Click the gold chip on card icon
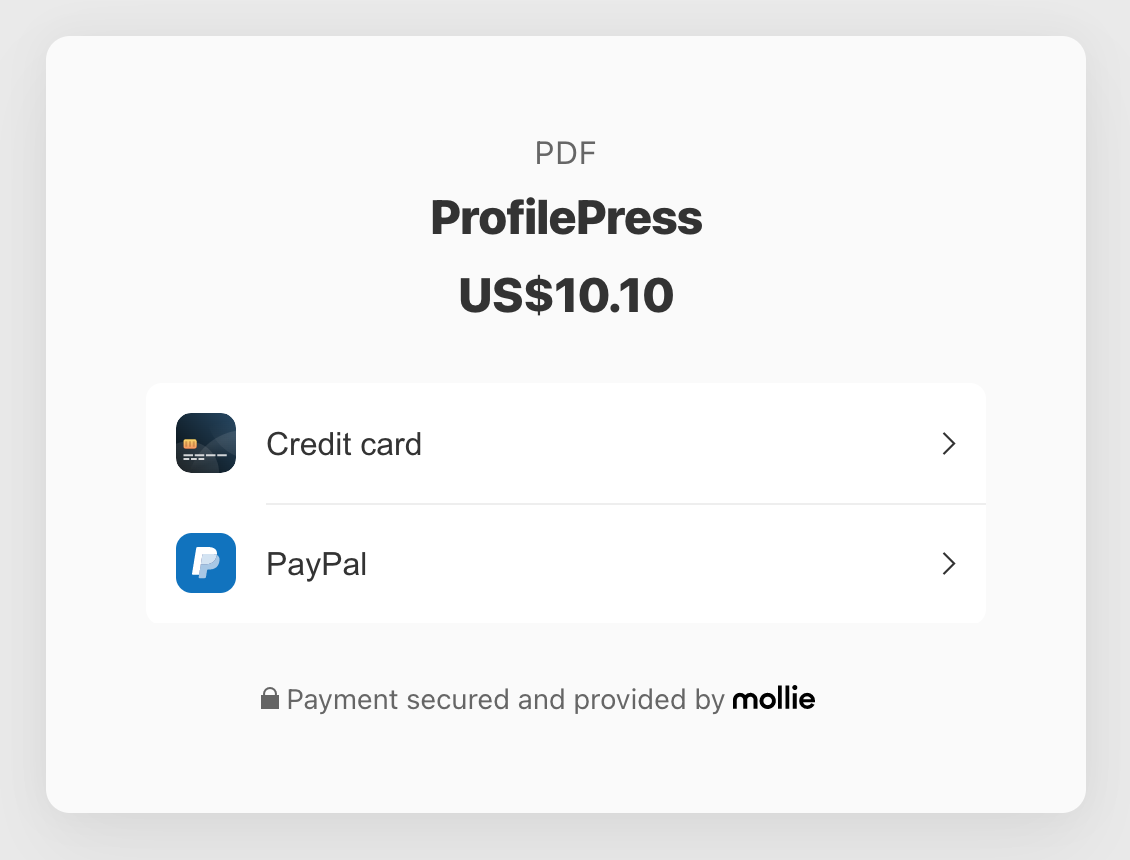1130x860 pixels. tap(190, 444)
